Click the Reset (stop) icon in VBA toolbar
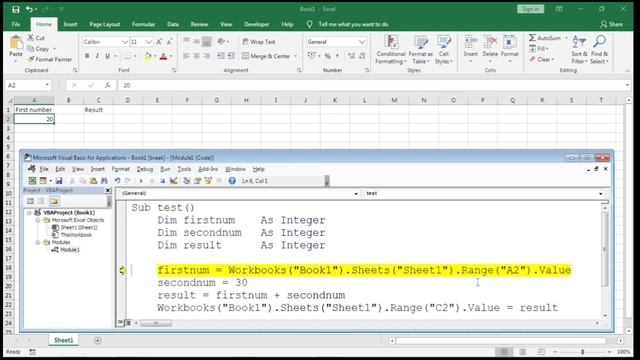Screen dimensions: 640x360 (x=162, y=181)
